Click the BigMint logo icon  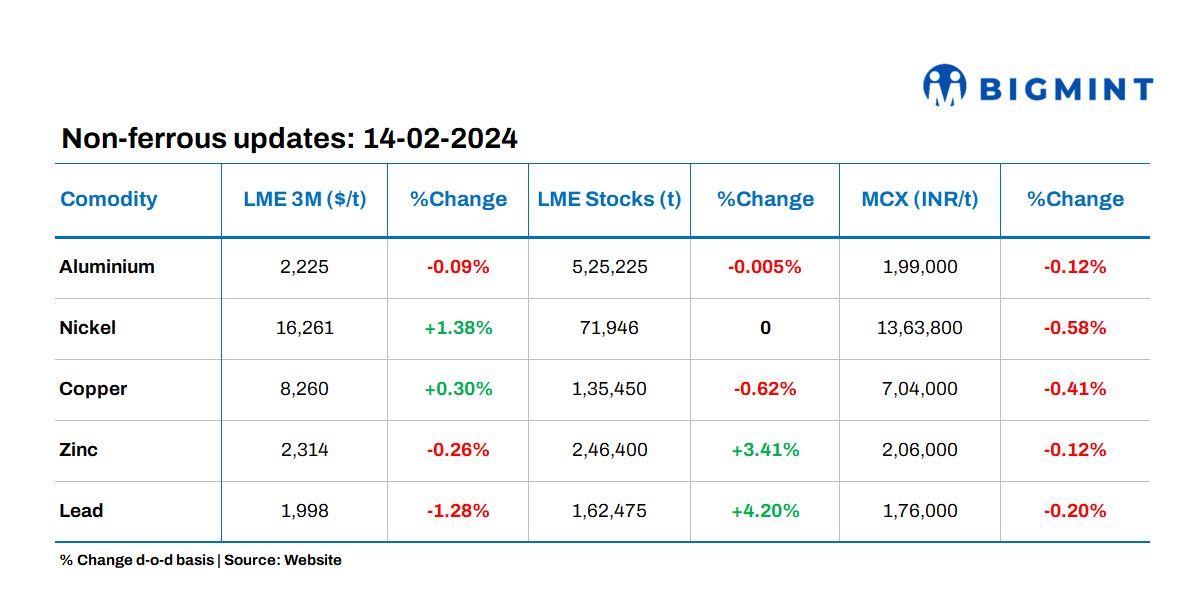pos(945,86)
